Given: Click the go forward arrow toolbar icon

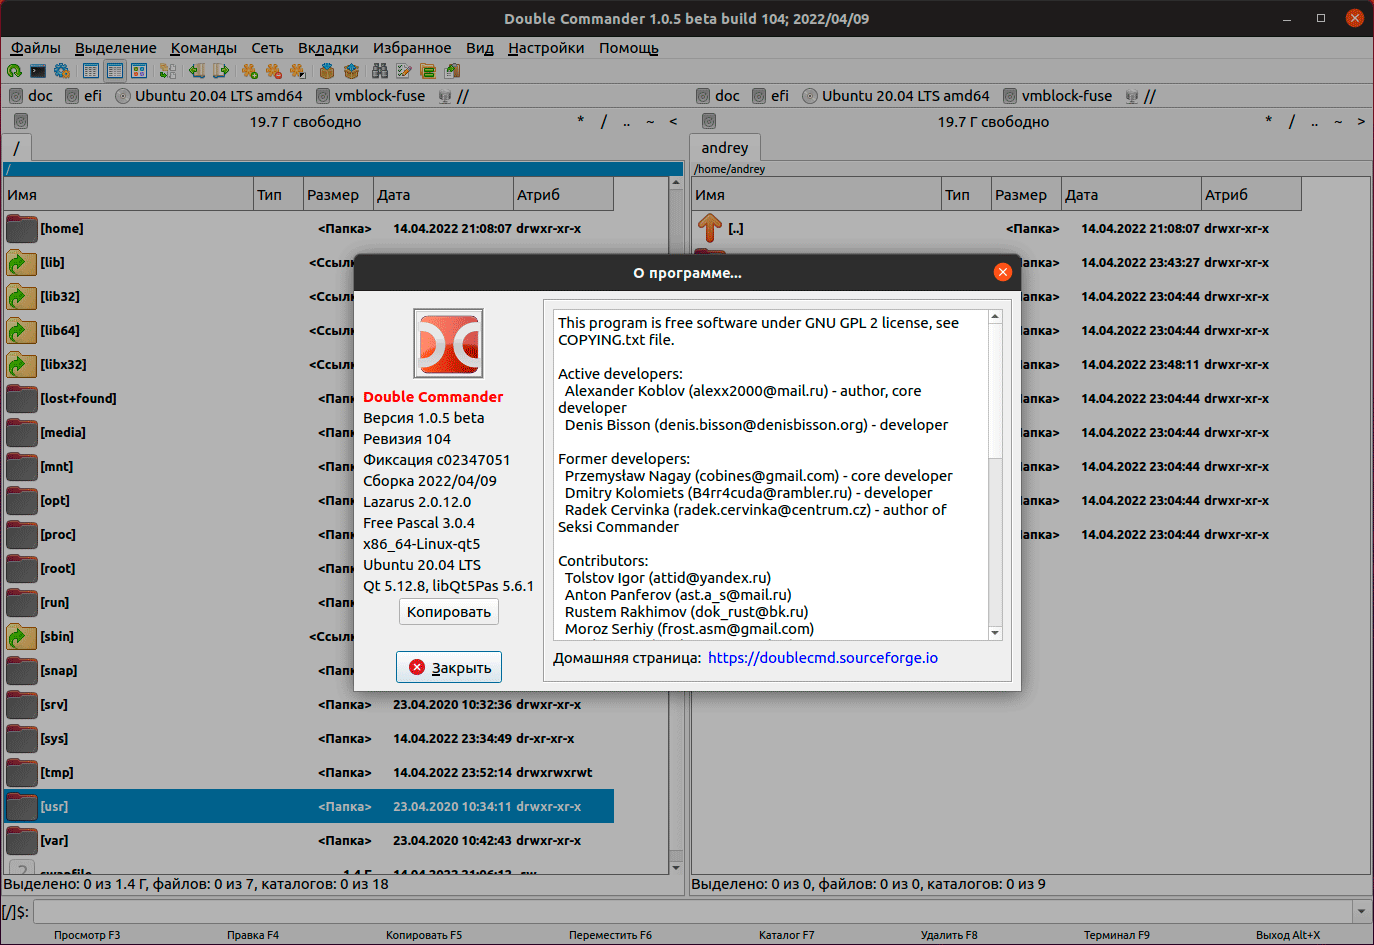Looking at the screenshot, I should (x=221, y=71).
